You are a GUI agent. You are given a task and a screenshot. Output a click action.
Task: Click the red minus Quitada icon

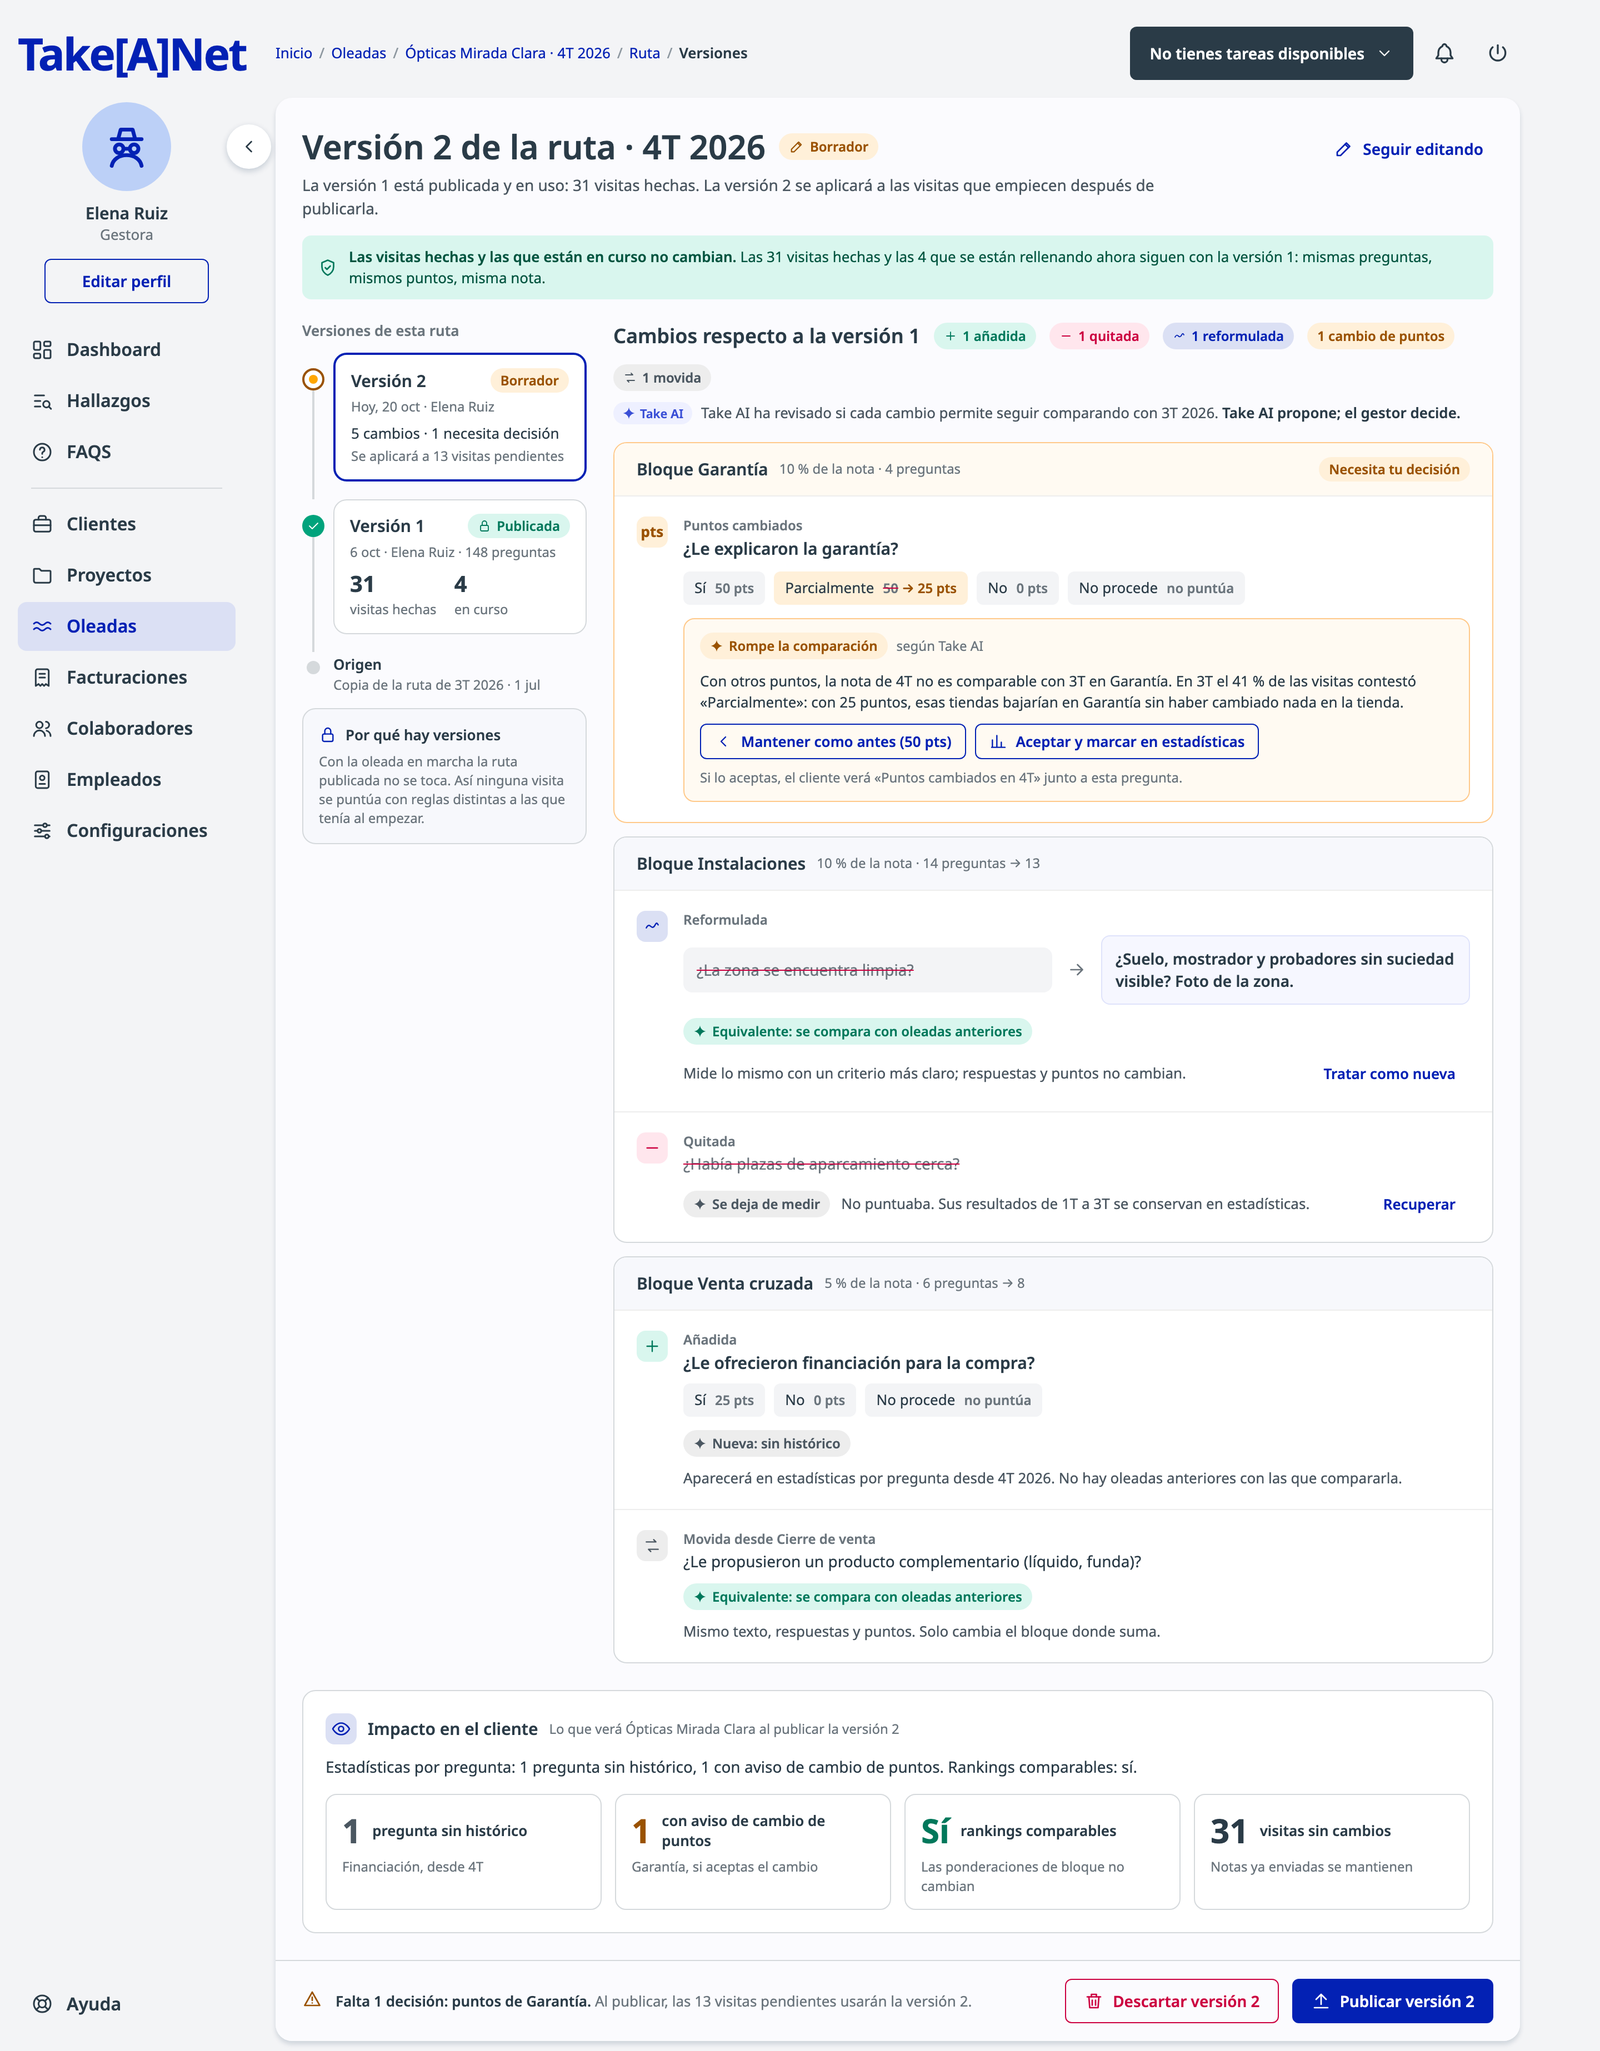pos(652,1148)
